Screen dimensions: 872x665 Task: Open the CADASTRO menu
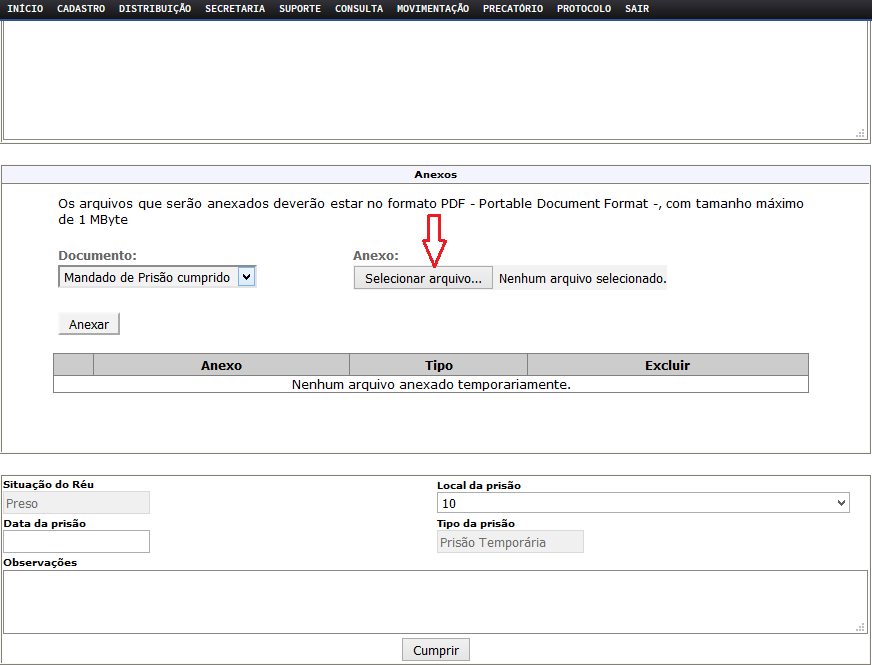(81, 9)
